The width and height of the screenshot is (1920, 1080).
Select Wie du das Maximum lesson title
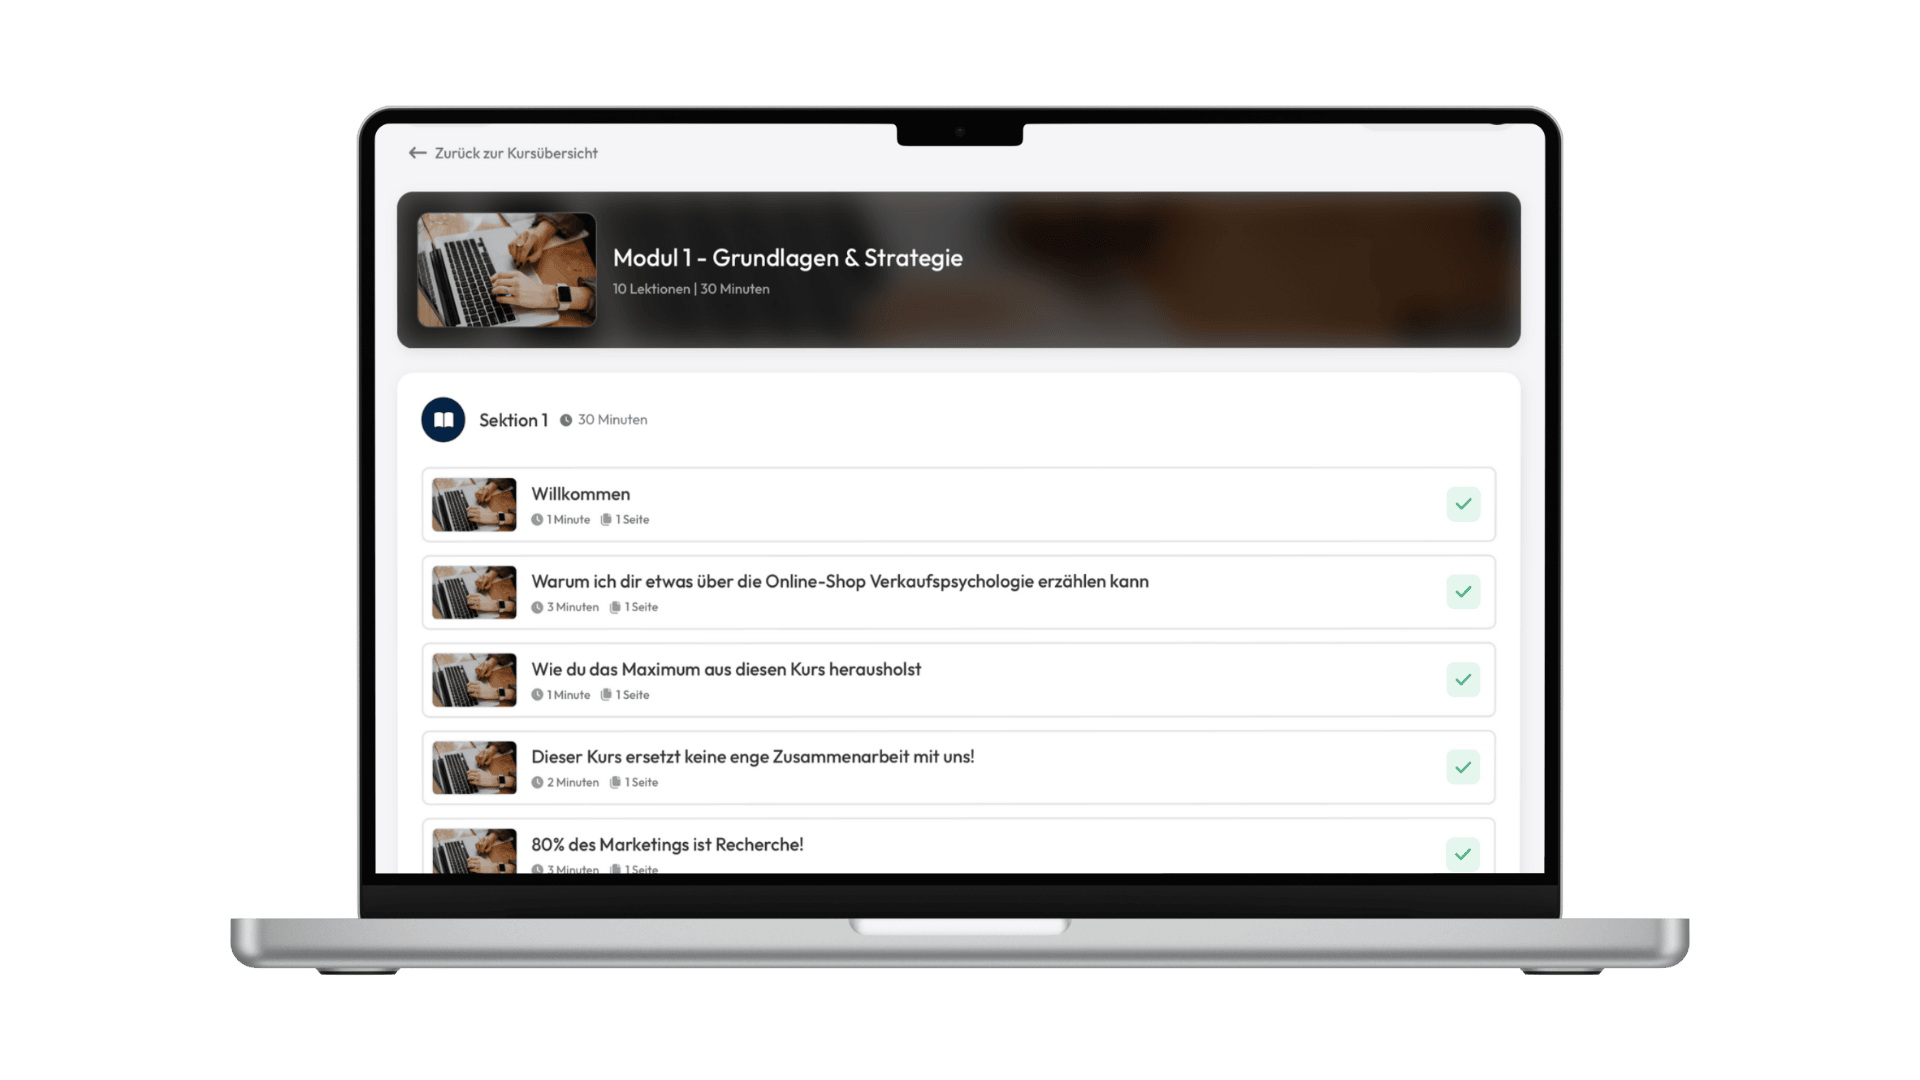[726, 669]
